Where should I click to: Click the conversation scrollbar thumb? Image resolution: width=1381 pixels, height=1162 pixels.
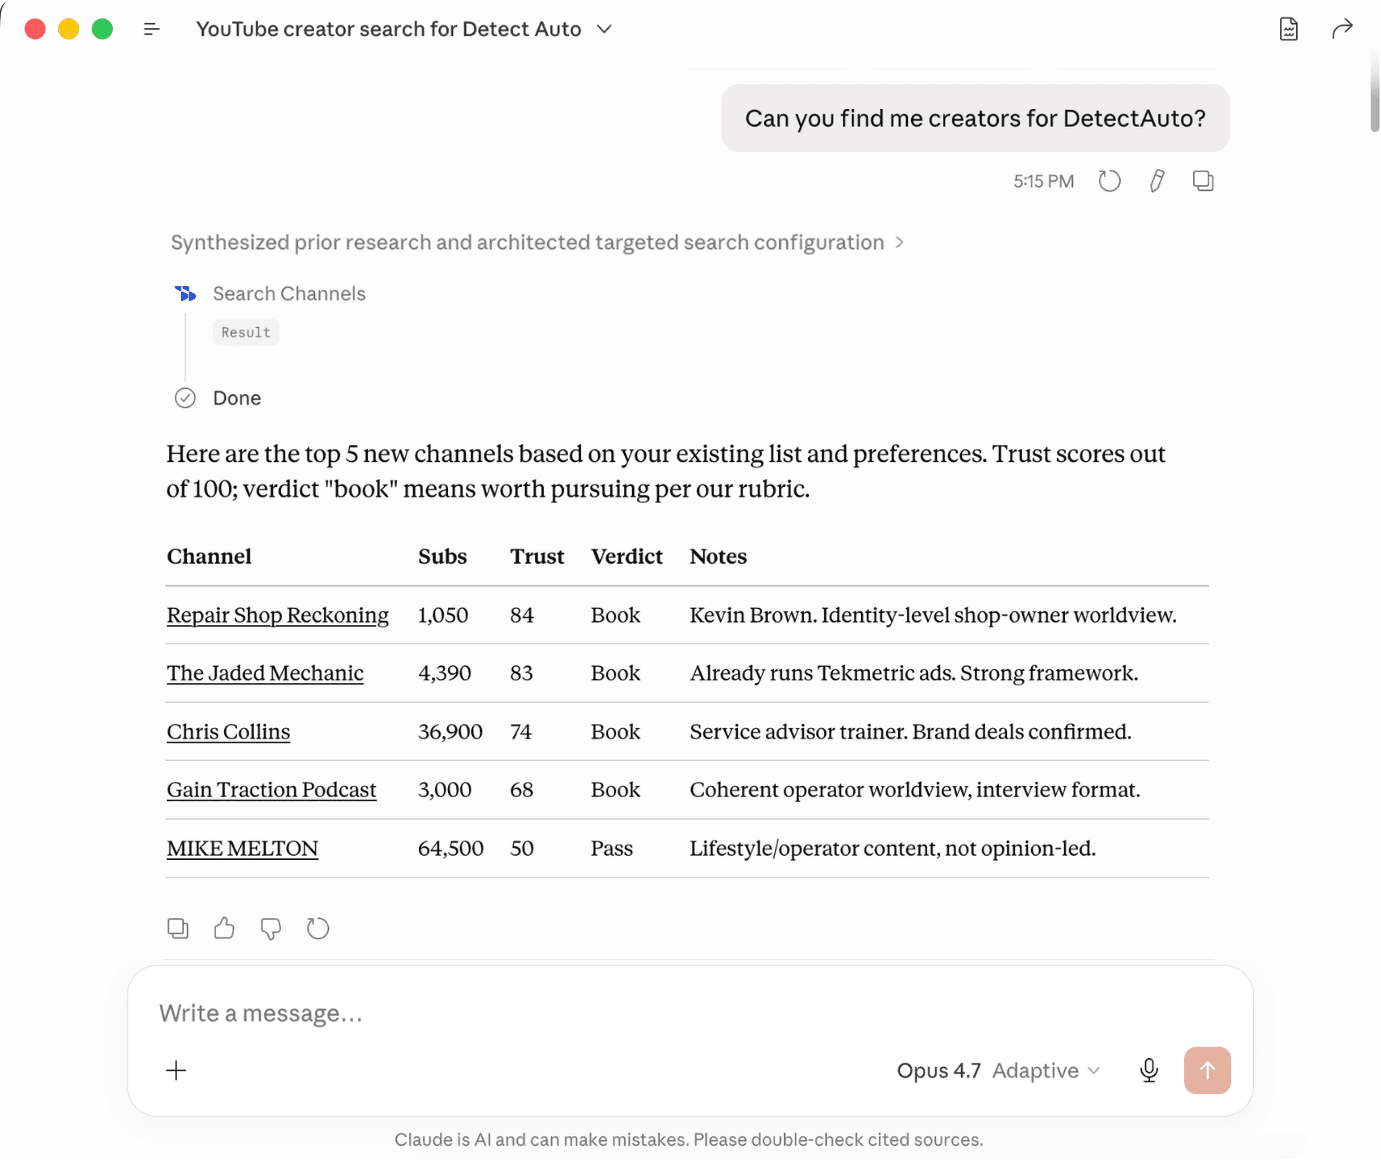pos(1375,92)
